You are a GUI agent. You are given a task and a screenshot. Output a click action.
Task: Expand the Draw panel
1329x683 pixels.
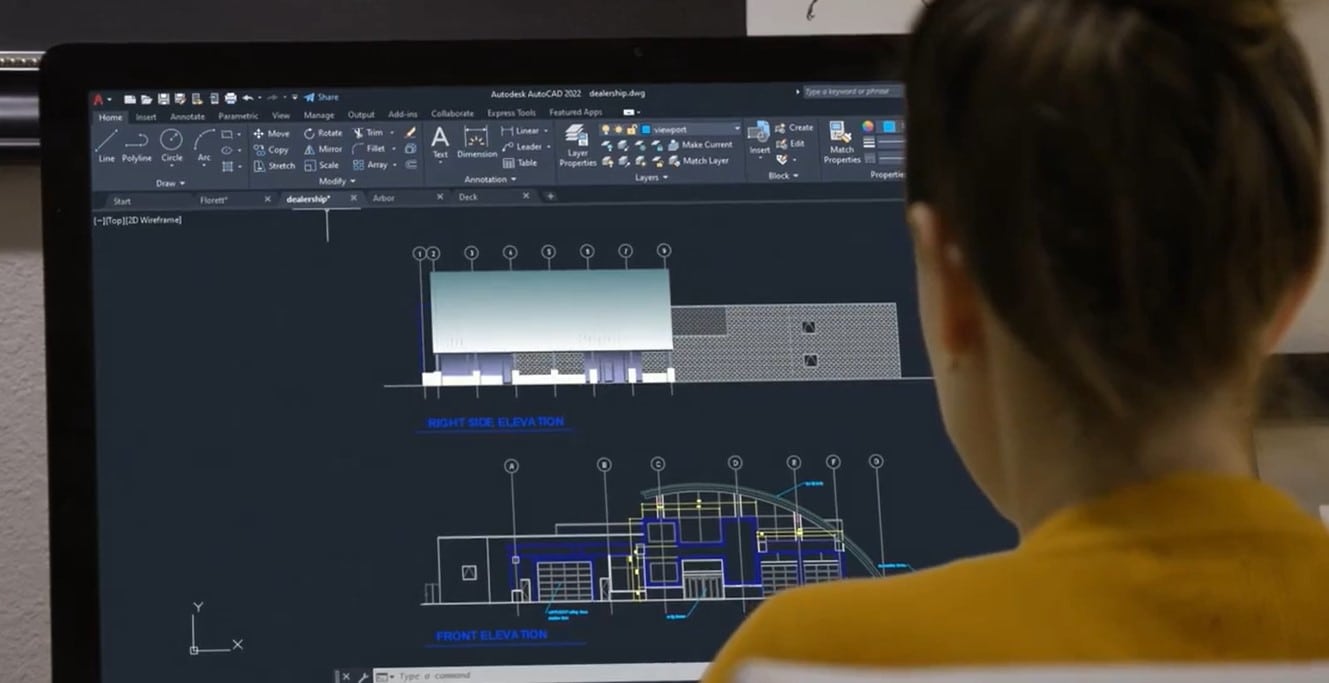click(169, 183)
